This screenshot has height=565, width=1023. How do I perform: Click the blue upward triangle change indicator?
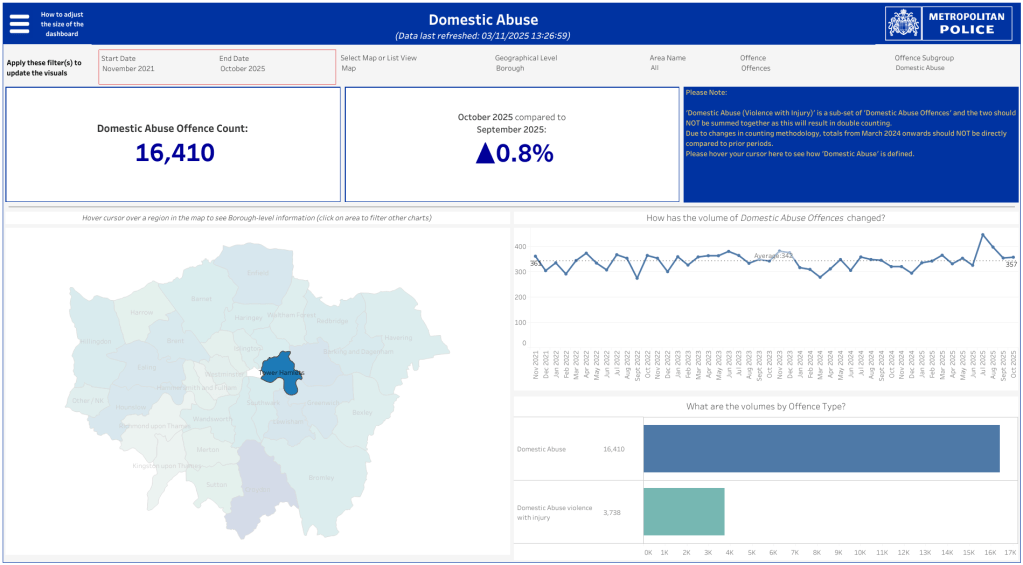coord(485,153)
